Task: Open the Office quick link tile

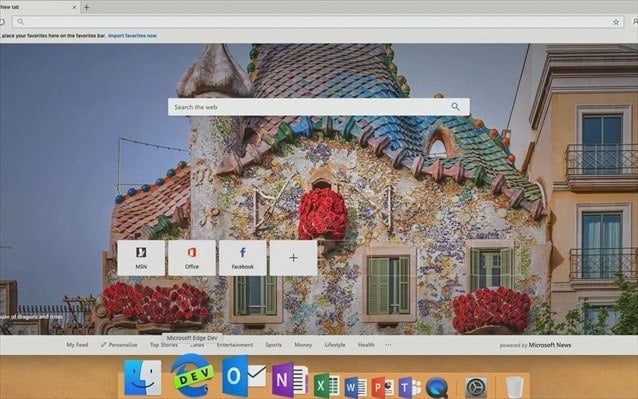Action: [192, 257]
